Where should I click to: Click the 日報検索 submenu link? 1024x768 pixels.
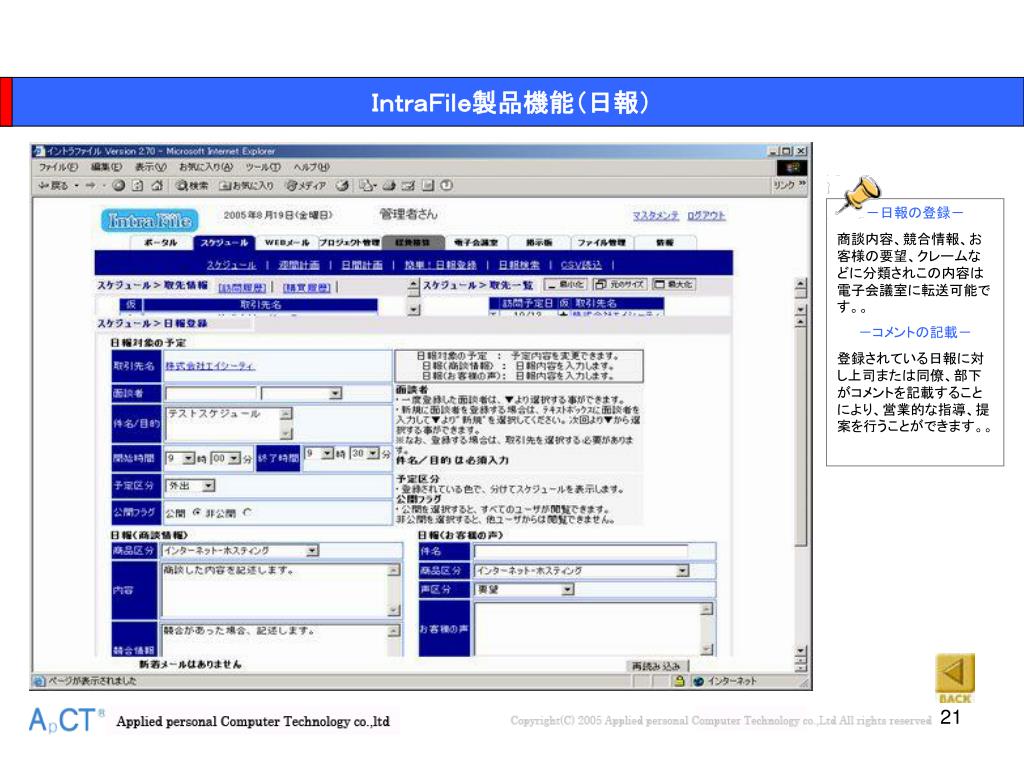(519, 264)
